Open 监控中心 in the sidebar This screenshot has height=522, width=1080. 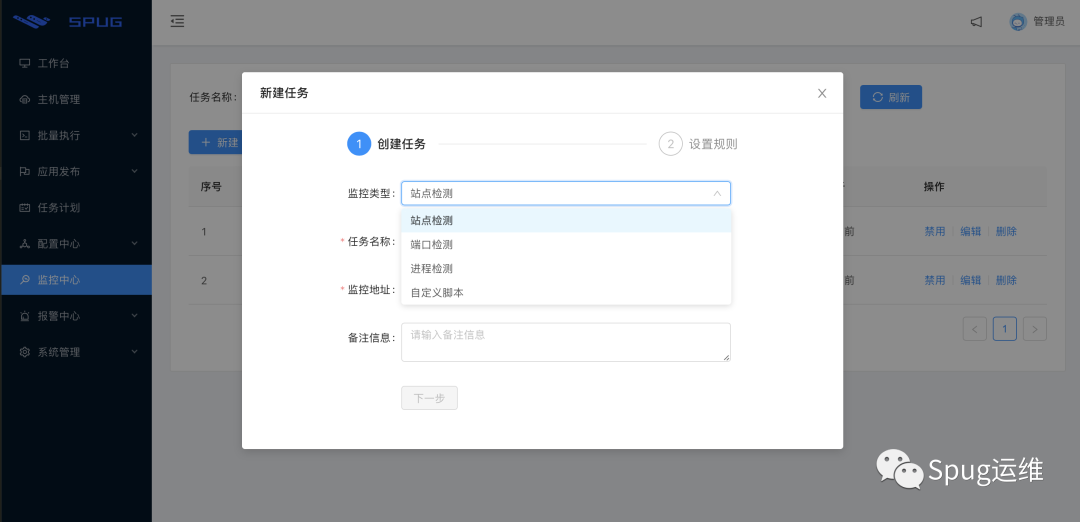(x=76, y=280)
